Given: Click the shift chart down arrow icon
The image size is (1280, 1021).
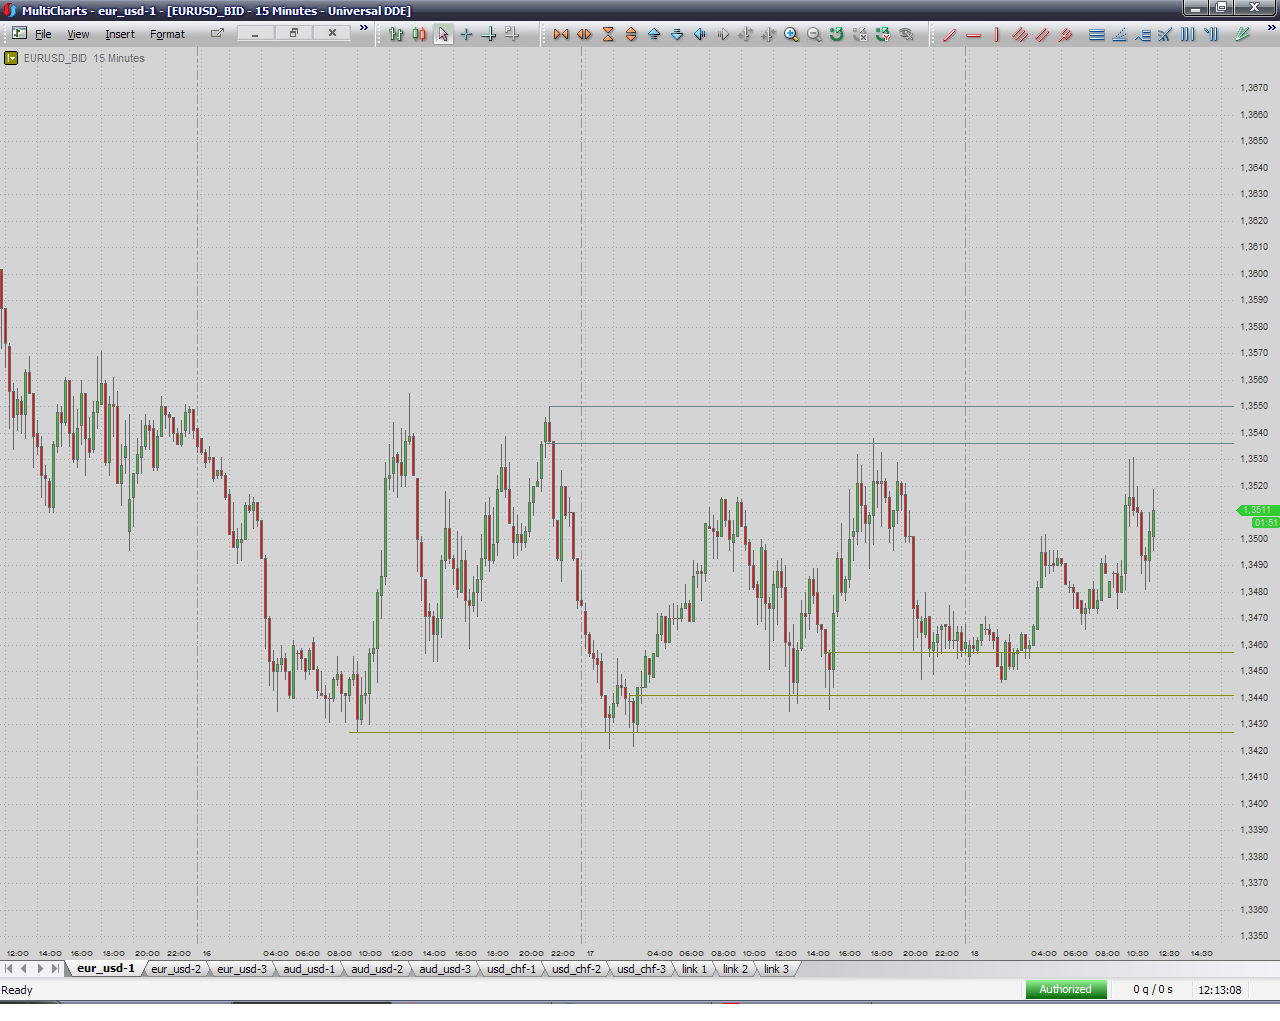Looking at the screenshot, I should click(677, 34).
